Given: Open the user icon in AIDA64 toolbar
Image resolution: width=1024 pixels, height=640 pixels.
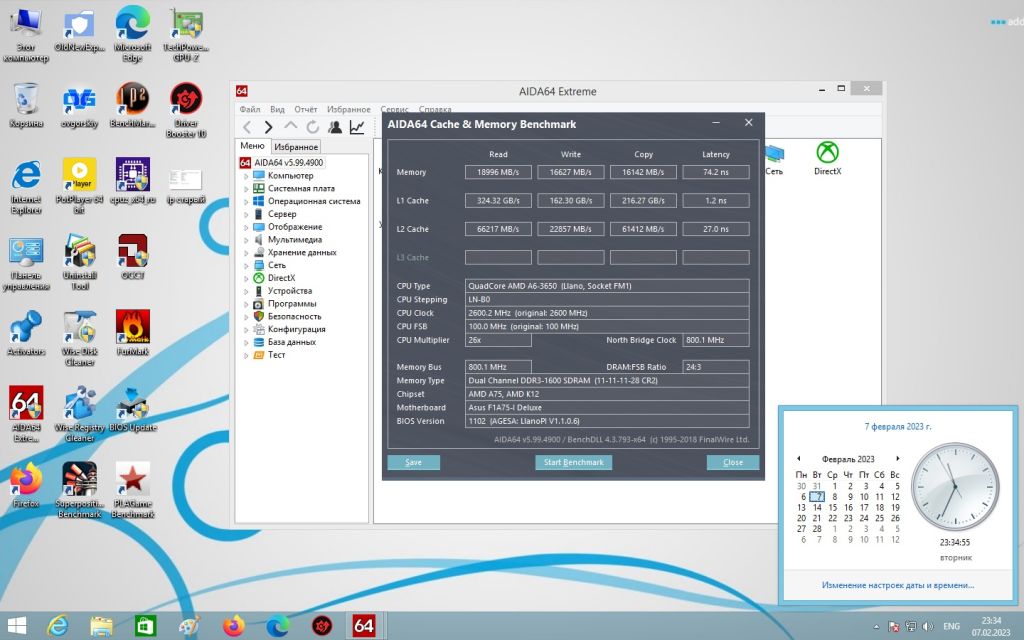Looking at the screenshot, I should 335,127.
